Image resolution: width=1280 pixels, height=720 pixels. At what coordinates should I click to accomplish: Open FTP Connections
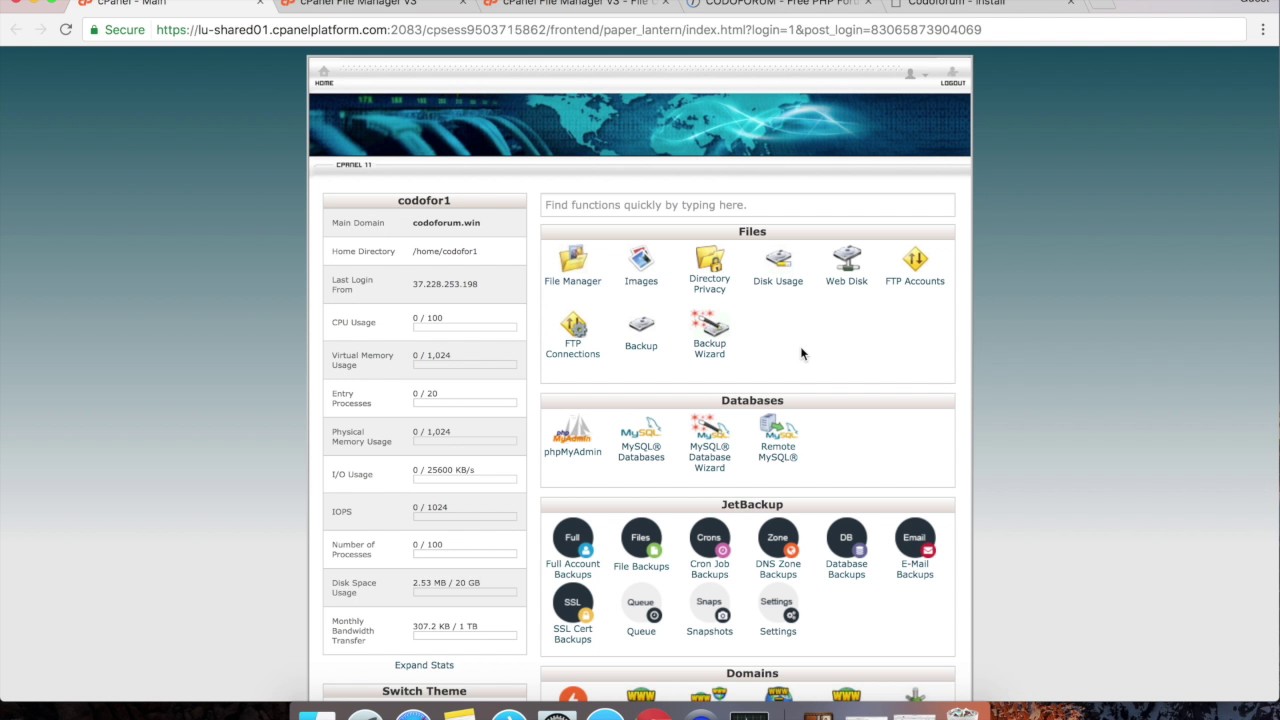click(572, 335)
